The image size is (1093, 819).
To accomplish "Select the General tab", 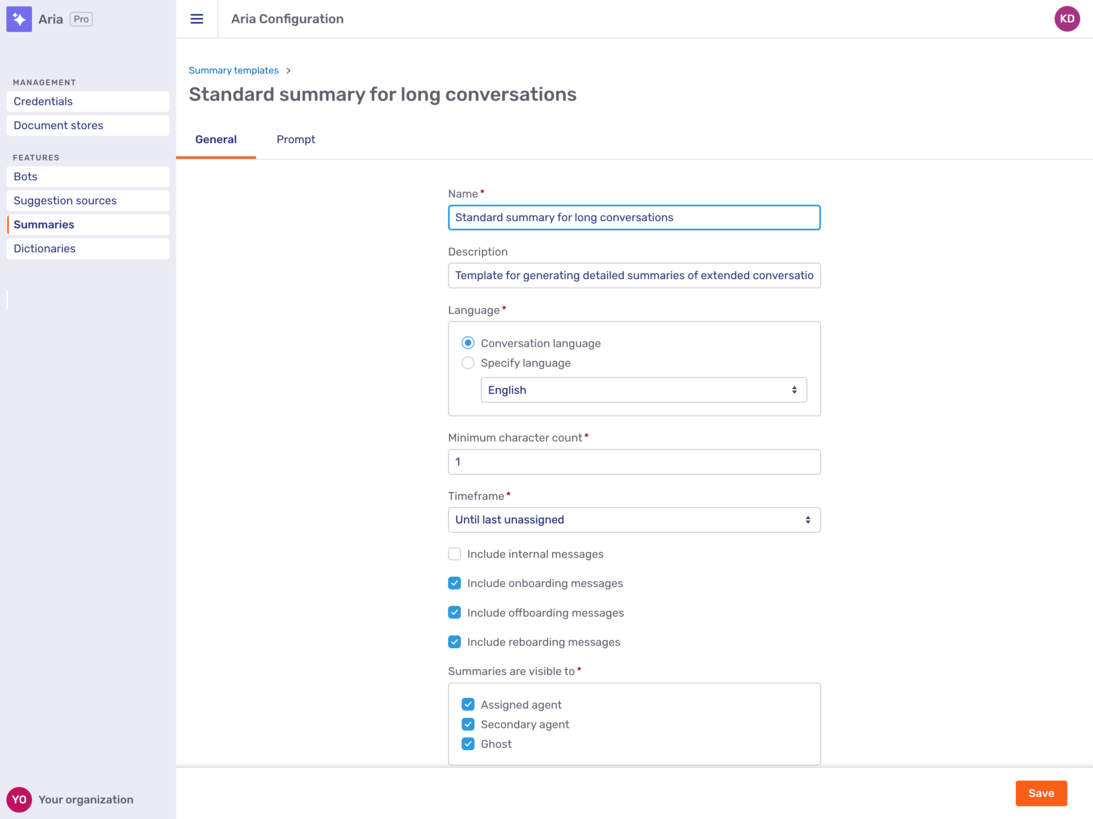I will pyautogui.click(x=216, y=140).
